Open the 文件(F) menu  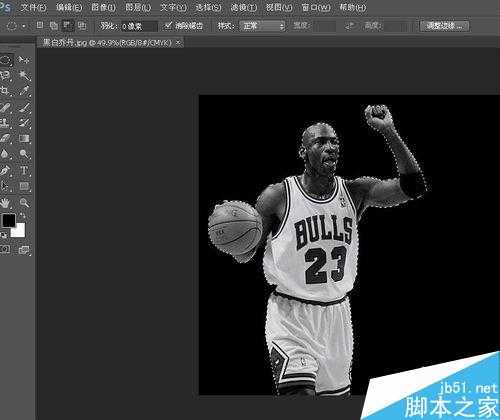(33, 7)
